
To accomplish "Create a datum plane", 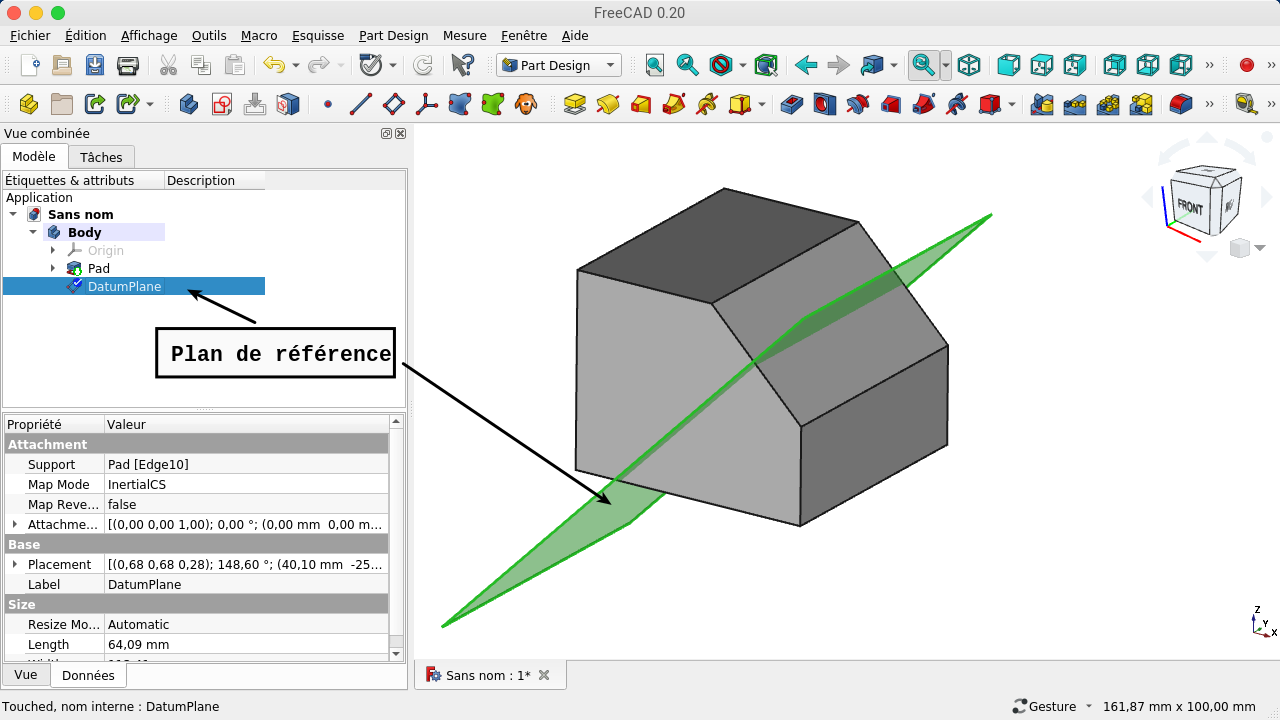I will (x=394, y=104).
